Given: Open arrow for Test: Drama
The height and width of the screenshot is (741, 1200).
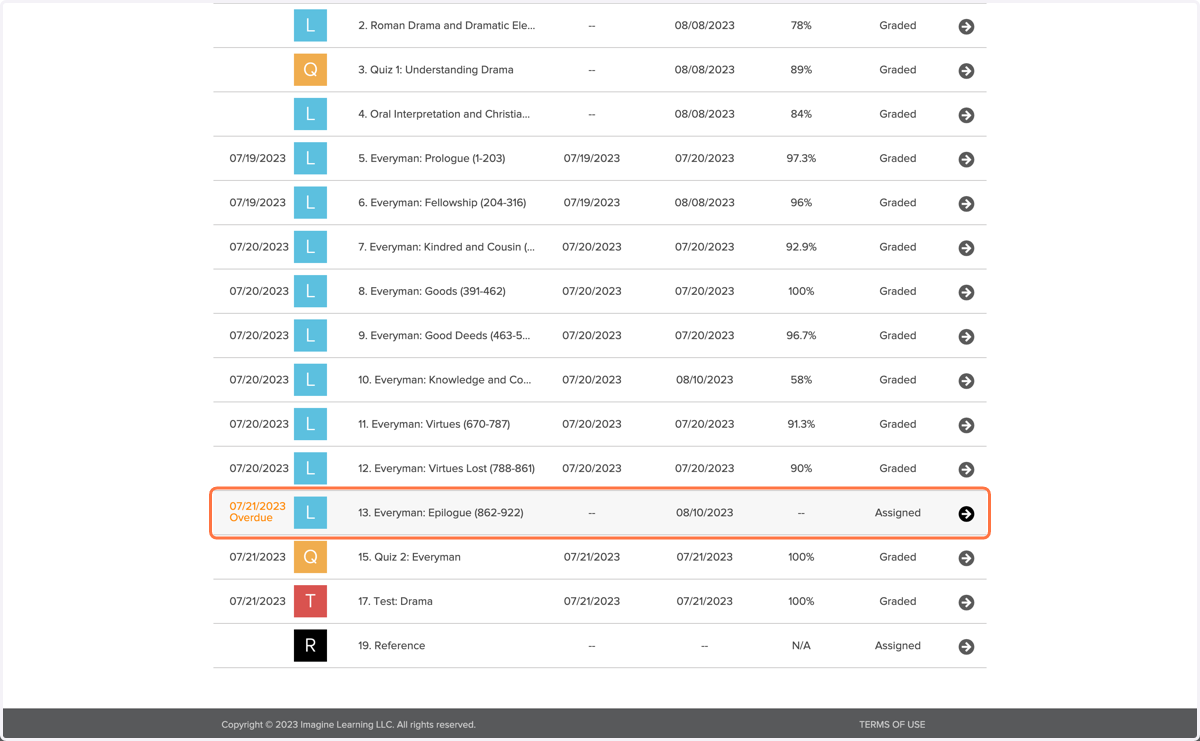Looking at the screenshot, I should pyautogui.click(x=966, y=602).
